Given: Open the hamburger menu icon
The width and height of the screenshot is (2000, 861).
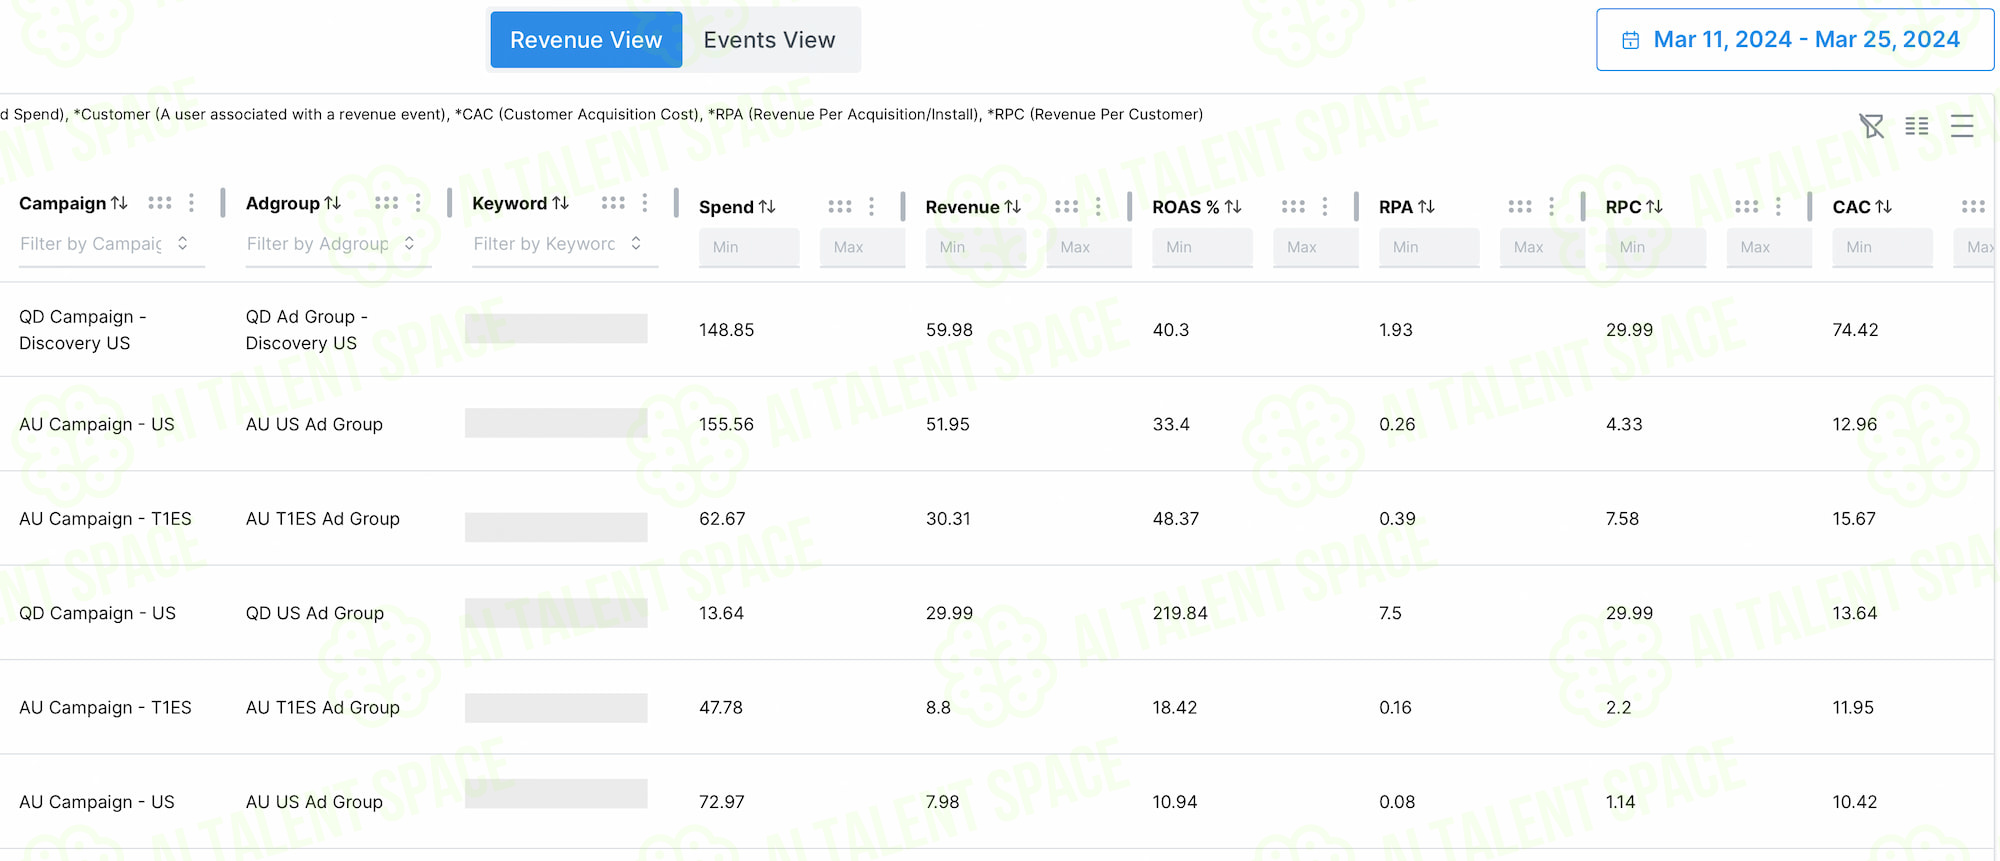Looking at the screenshot, I should [x=1962, y=126].
